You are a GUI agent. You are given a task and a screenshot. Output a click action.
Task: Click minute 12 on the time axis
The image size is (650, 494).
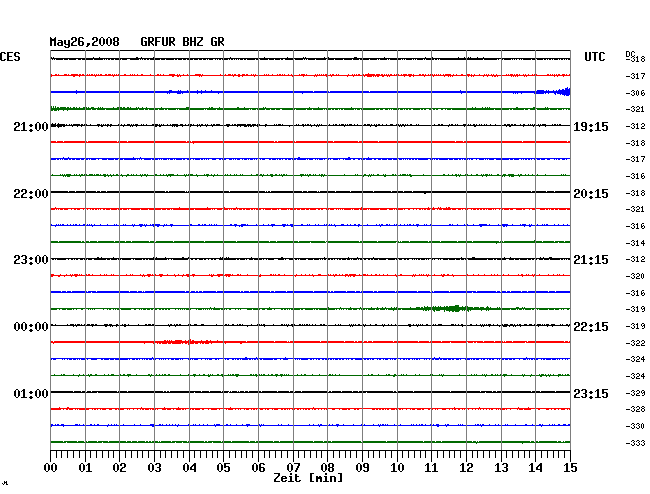pyautogui.click(x=466, y=468)
